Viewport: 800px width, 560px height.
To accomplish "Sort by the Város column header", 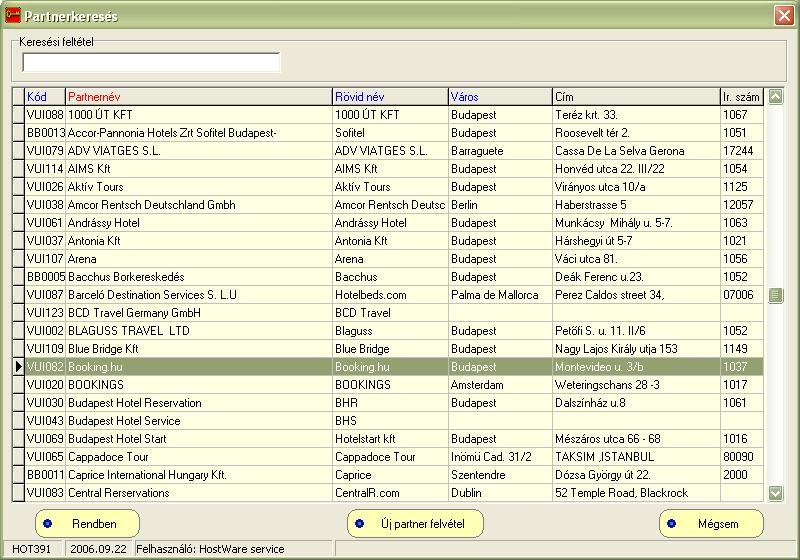I will pos(500,96).
